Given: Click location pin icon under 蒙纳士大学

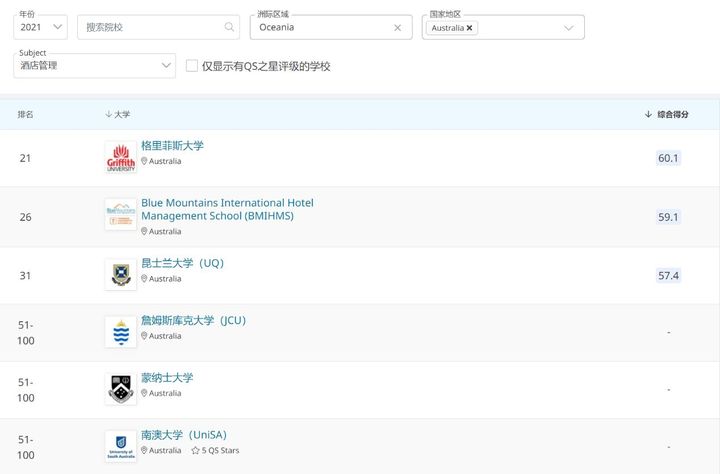Looking at the screenshot, I should (x=144, y=393).
